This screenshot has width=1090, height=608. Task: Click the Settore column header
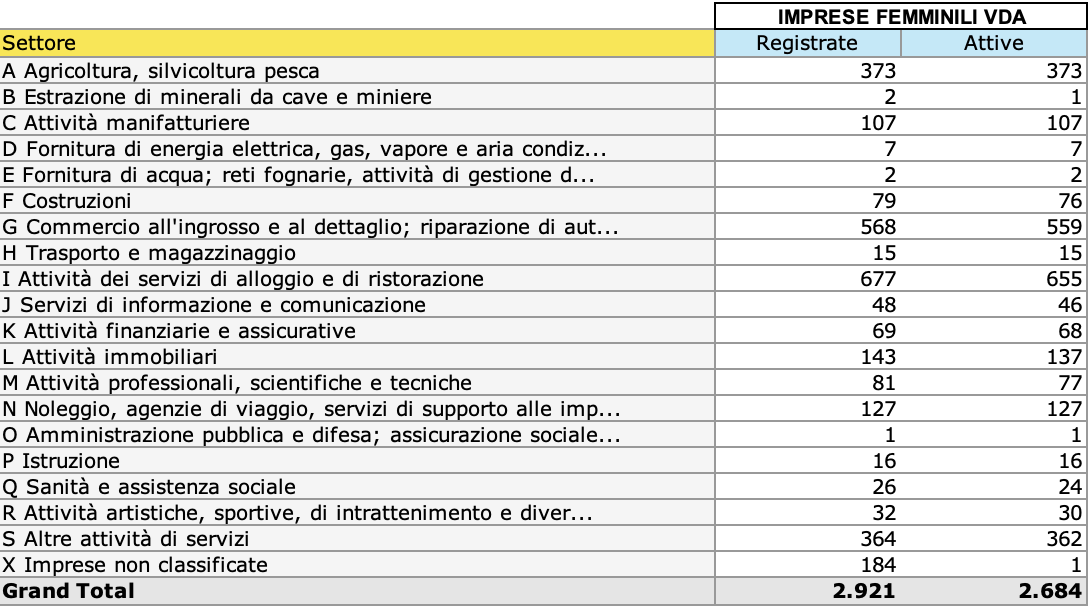click(x=40, y=43)
